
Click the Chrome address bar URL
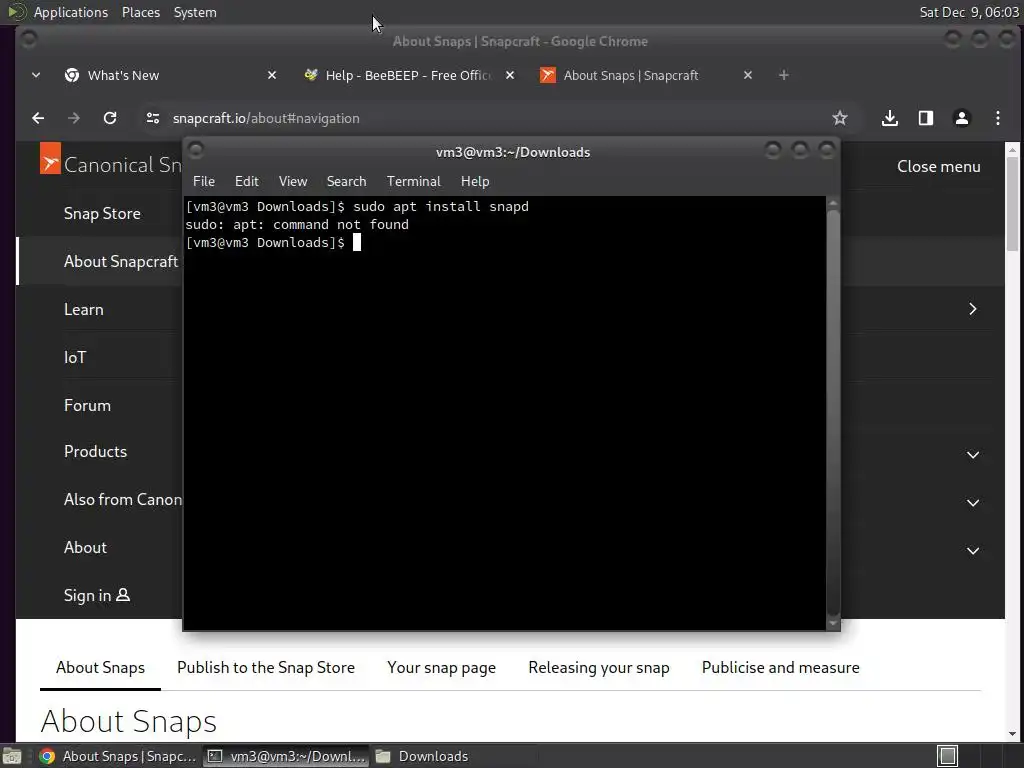pos(266,118)
